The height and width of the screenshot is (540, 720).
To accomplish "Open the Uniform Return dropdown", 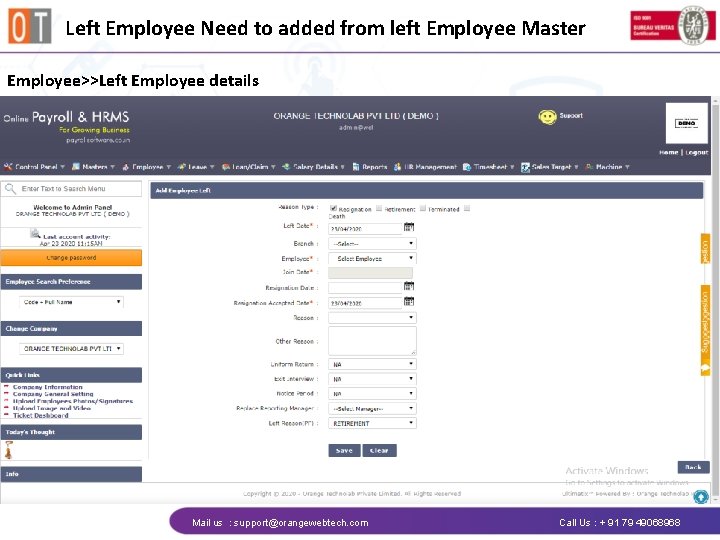I will coord(372,364).
